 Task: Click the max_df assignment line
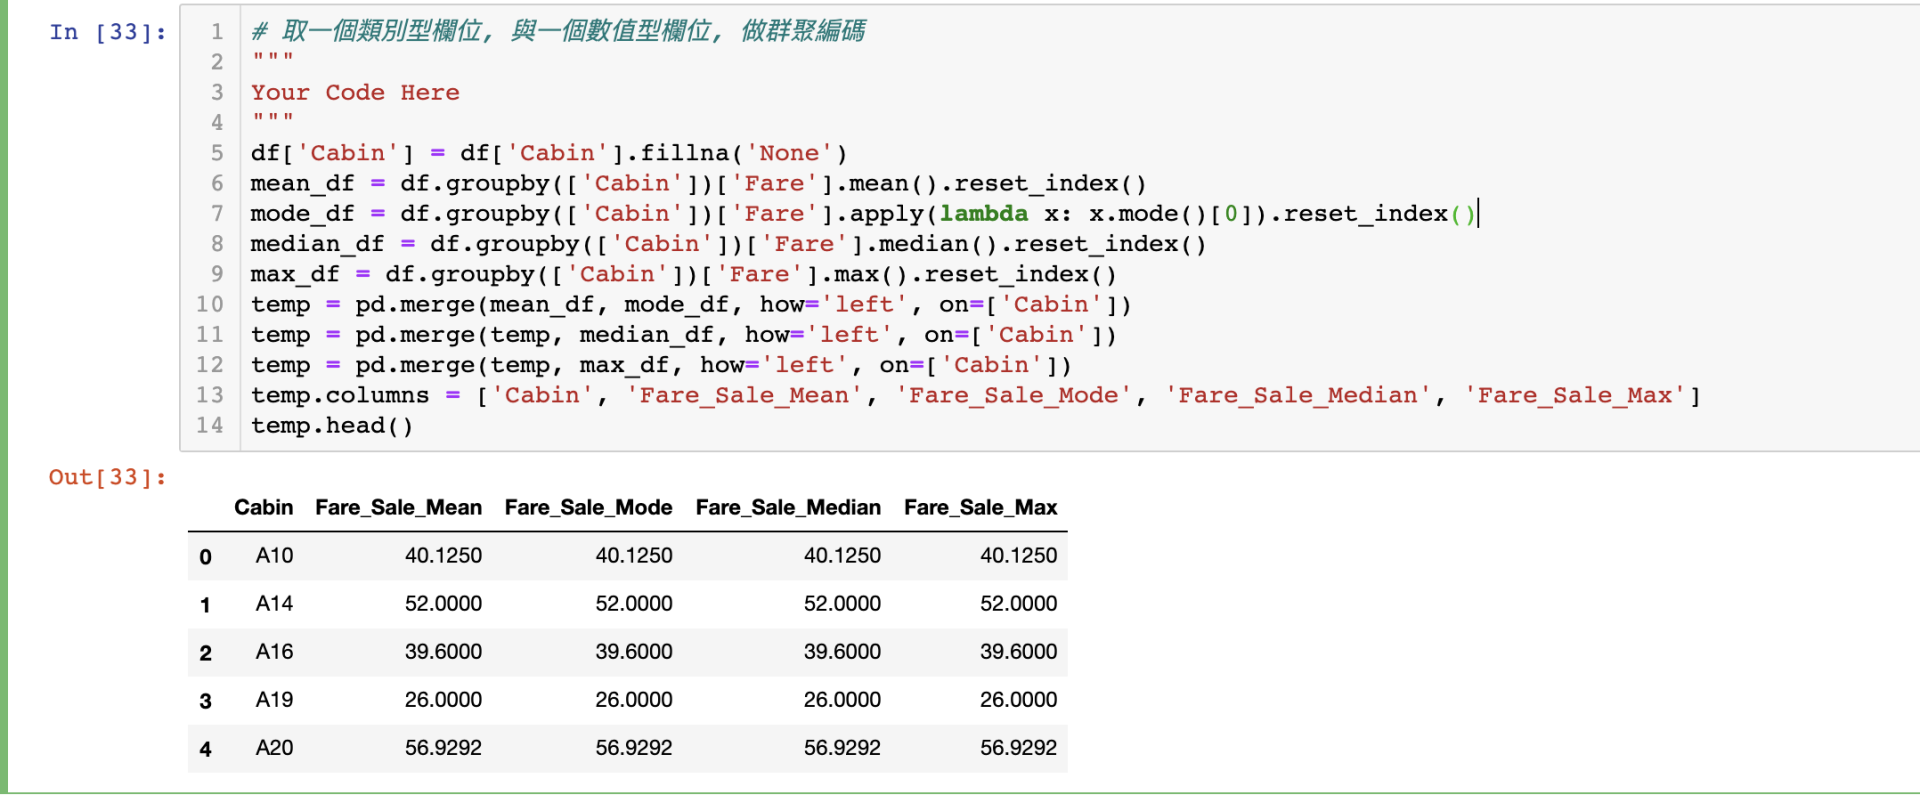coord(683,274)
